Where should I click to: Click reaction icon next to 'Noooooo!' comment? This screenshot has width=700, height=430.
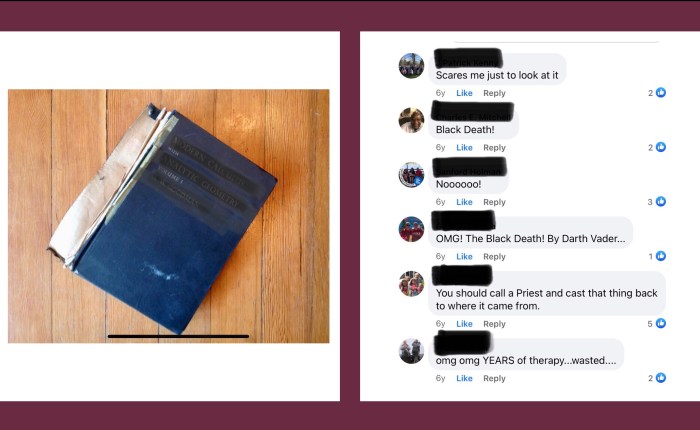pos(661,201)
